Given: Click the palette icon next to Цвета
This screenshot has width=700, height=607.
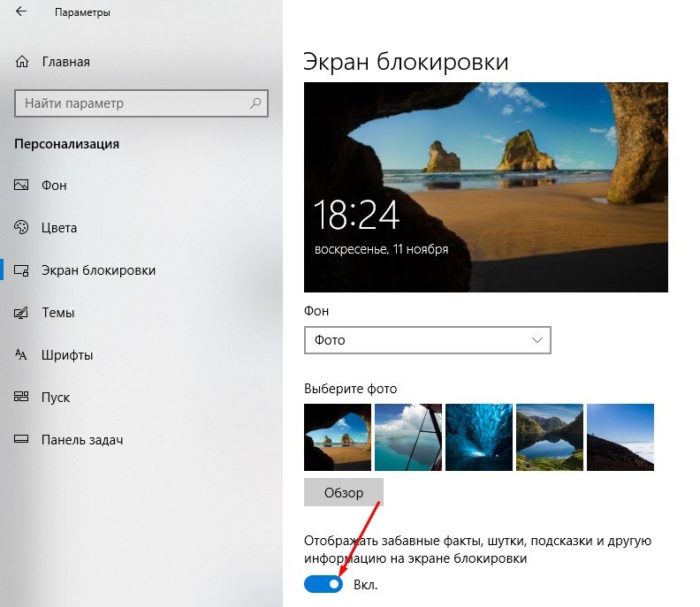Looking at the screenshot, I should 21,227.
